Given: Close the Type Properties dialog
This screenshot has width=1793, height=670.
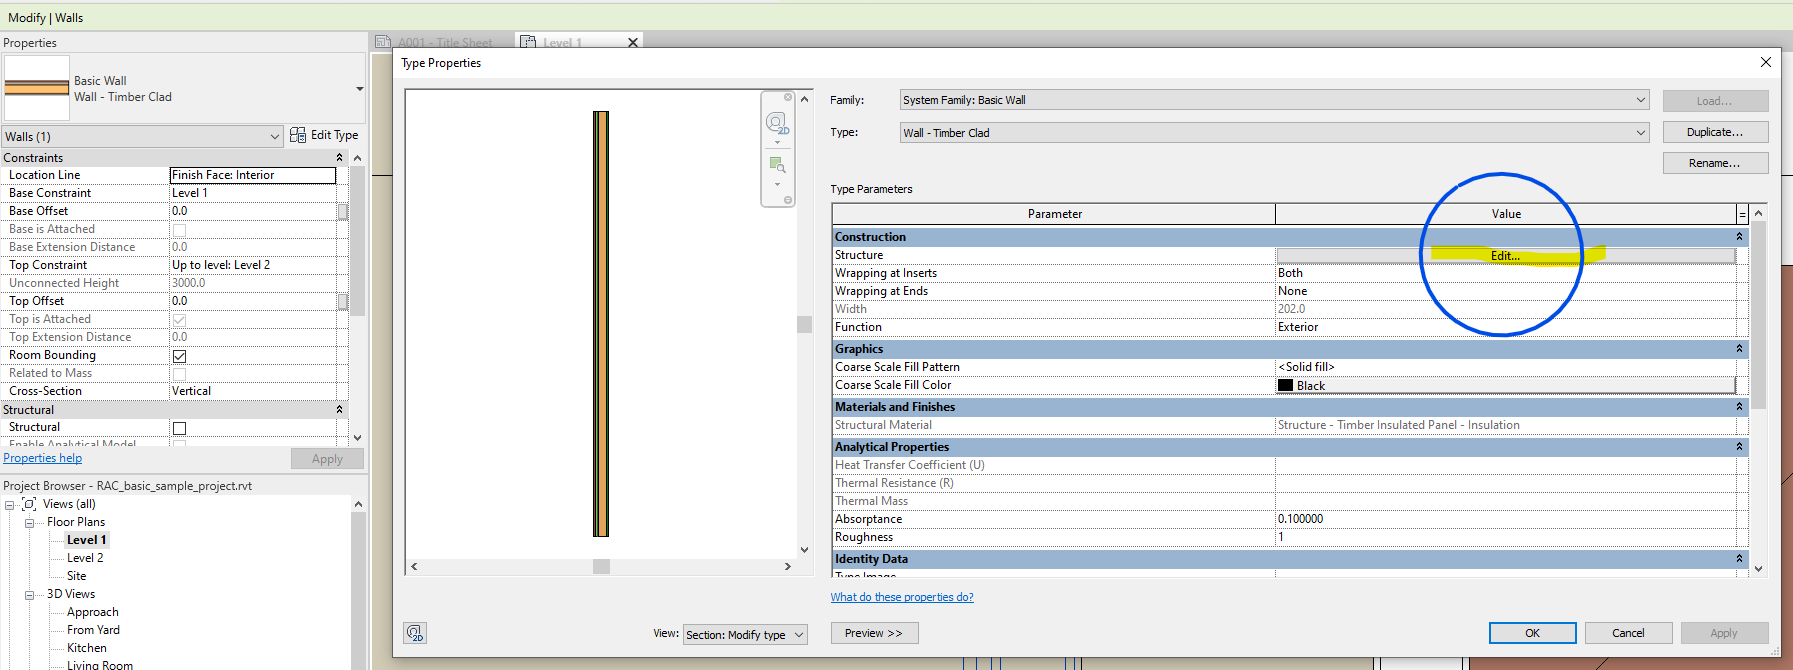Looking at the screenshot, I should point(1765,62).
